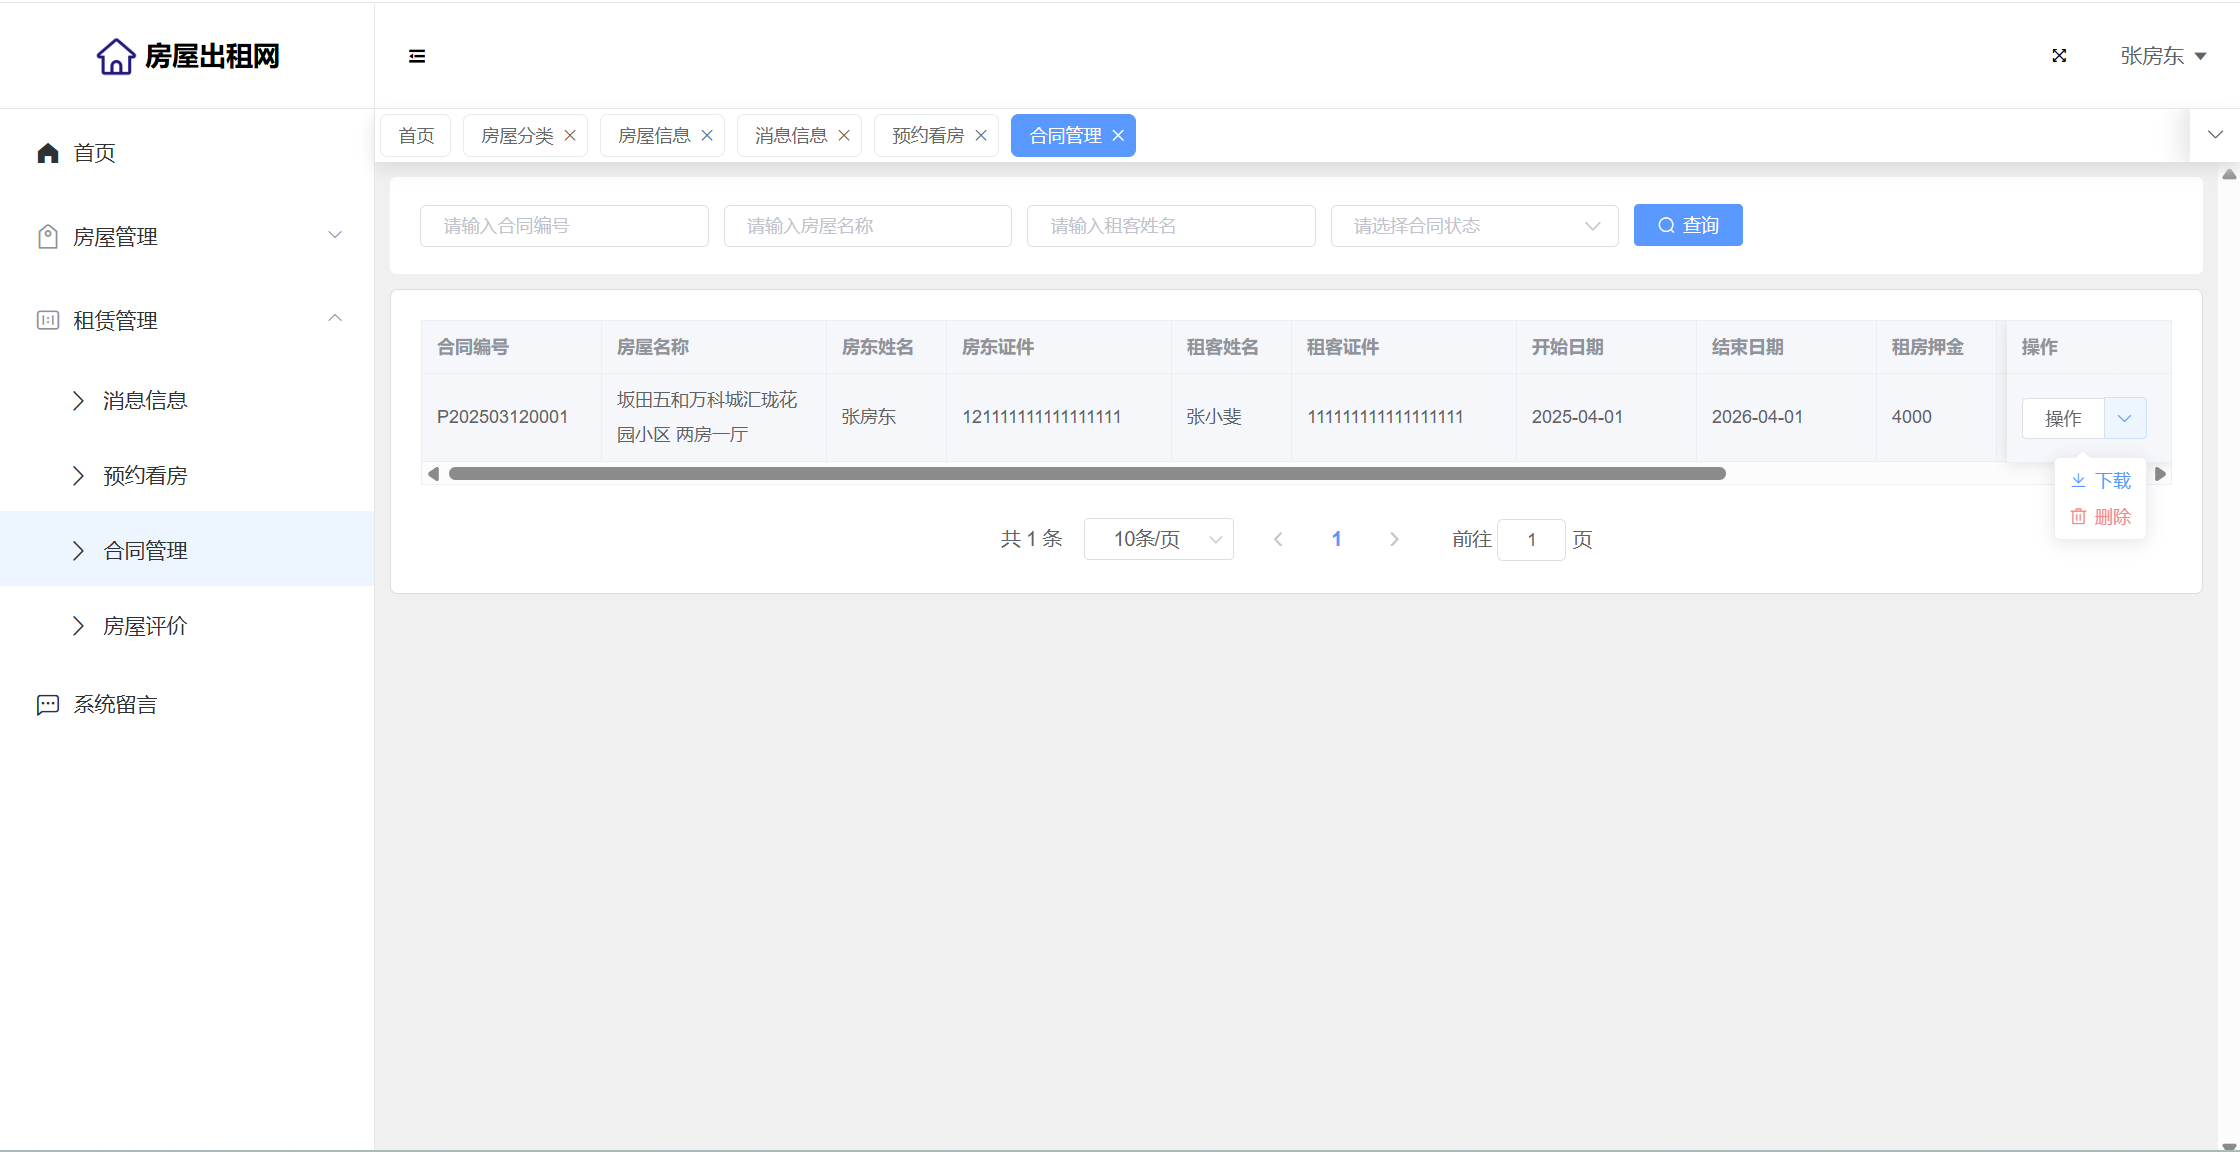Switch to the 房屋信息 tab
The image size is (2240, 1152).
coord(653,135)
